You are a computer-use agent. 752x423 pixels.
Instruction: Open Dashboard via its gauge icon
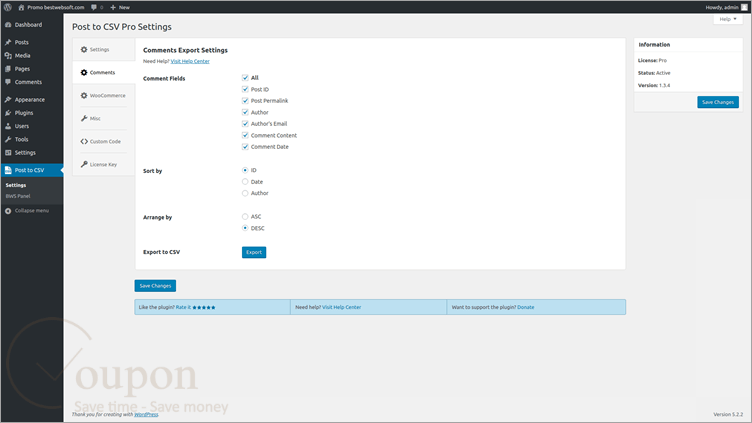[8, 24]
